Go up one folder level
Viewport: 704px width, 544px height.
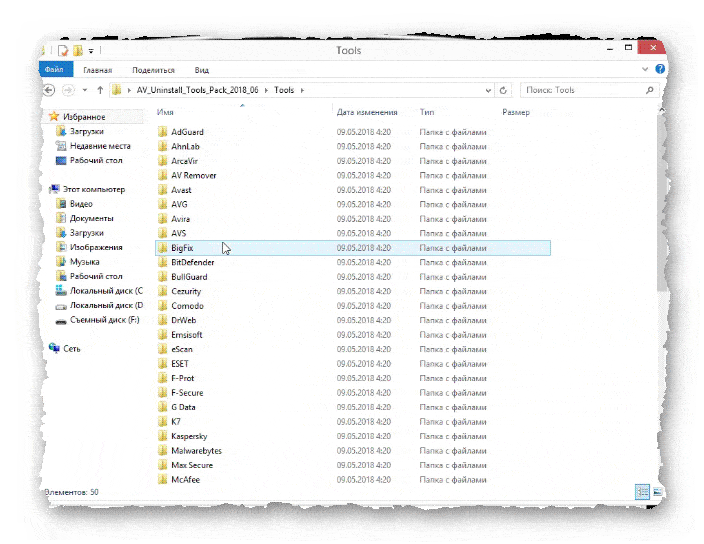[x=100, y=90]
